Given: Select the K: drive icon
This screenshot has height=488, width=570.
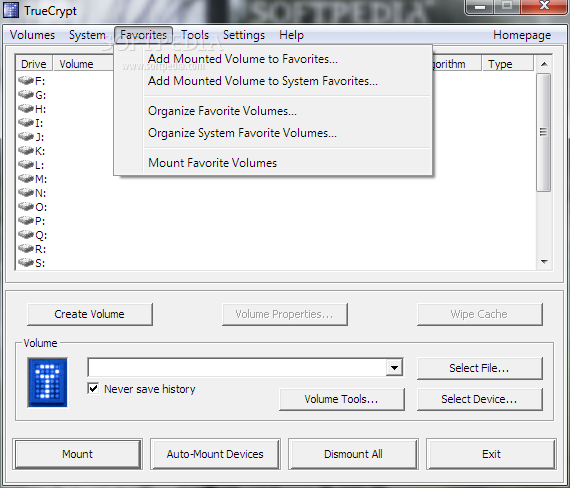Looking at the screenshot, I should coord(26,150).
